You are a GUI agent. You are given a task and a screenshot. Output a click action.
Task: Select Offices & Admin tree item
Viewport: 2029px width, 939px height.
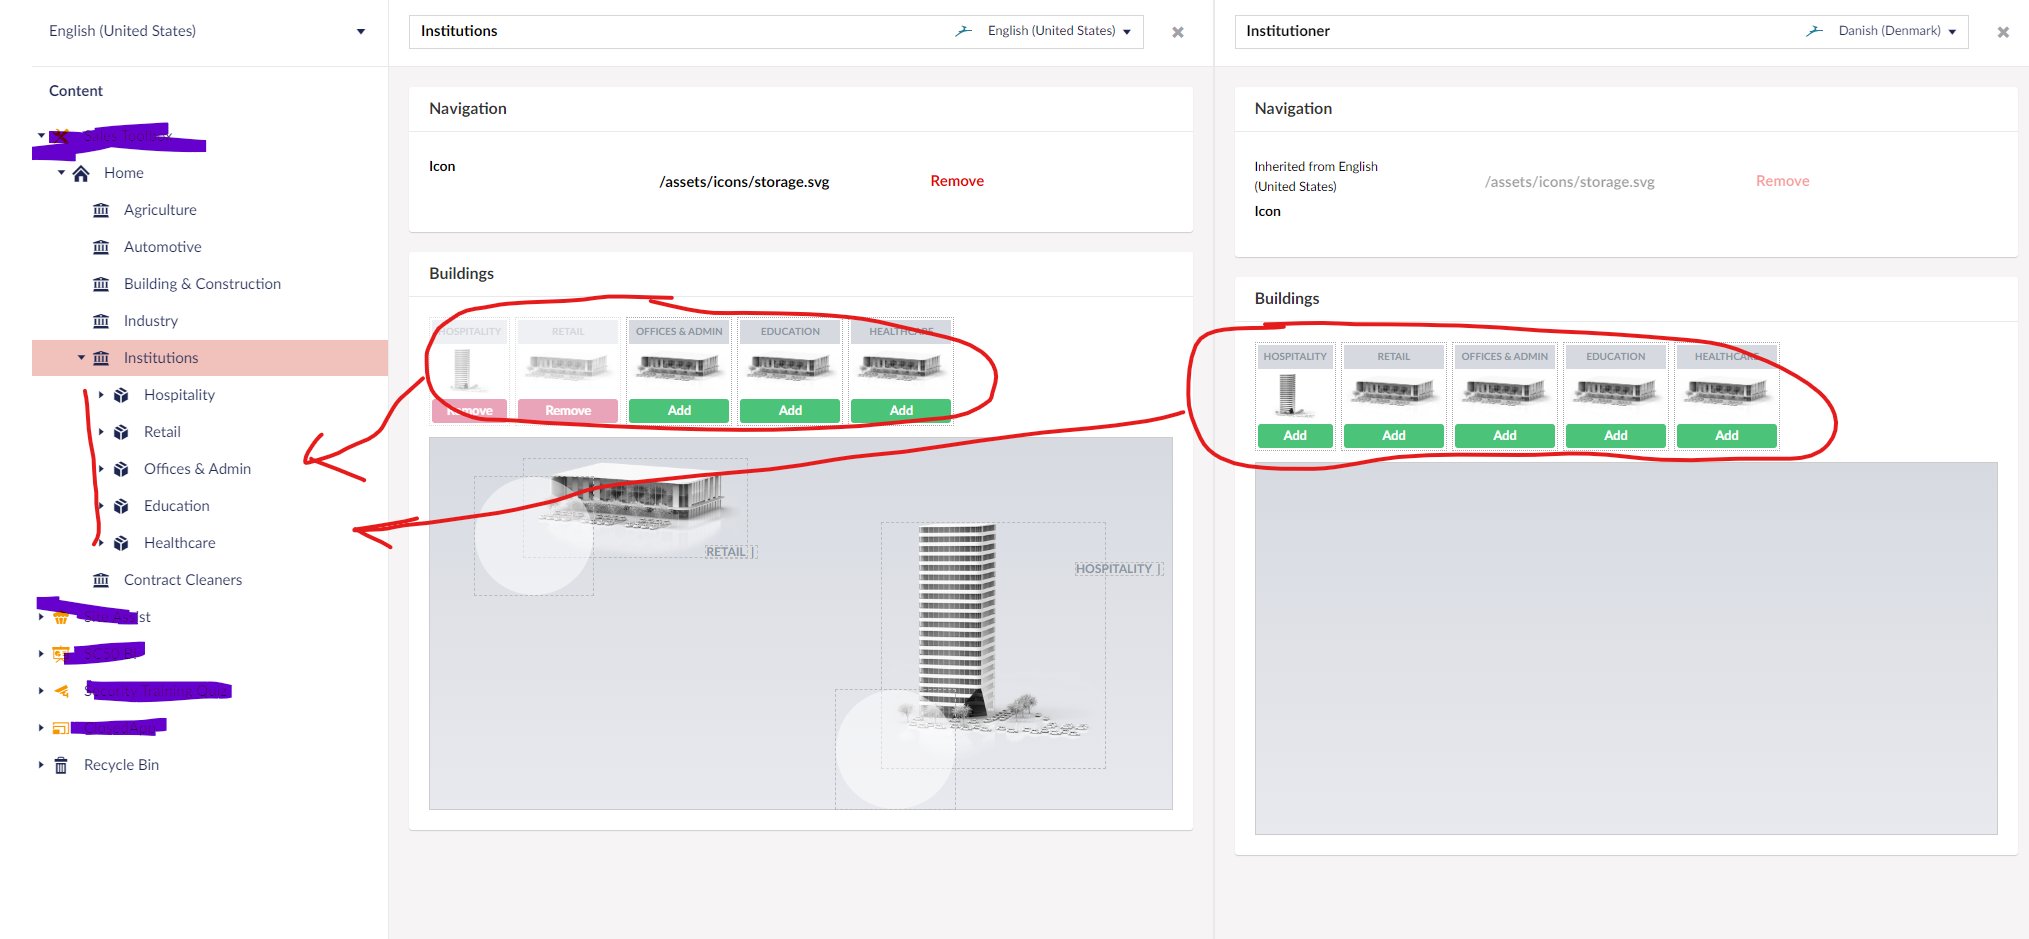pos(197,469)
